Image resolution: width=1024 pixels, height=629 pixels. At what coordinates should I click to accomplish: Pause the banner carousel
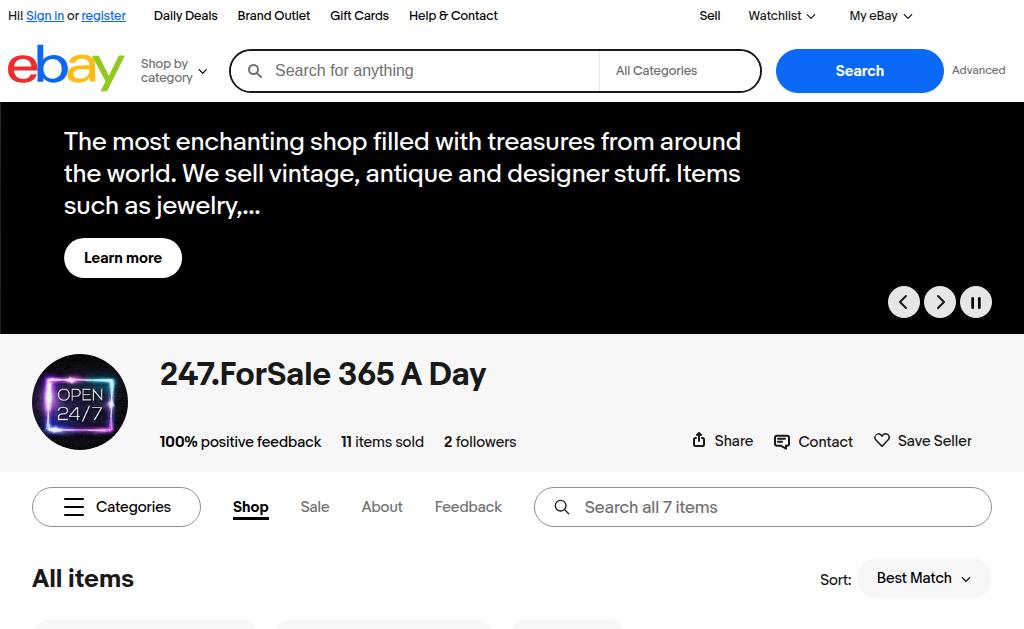coord(976,302)
